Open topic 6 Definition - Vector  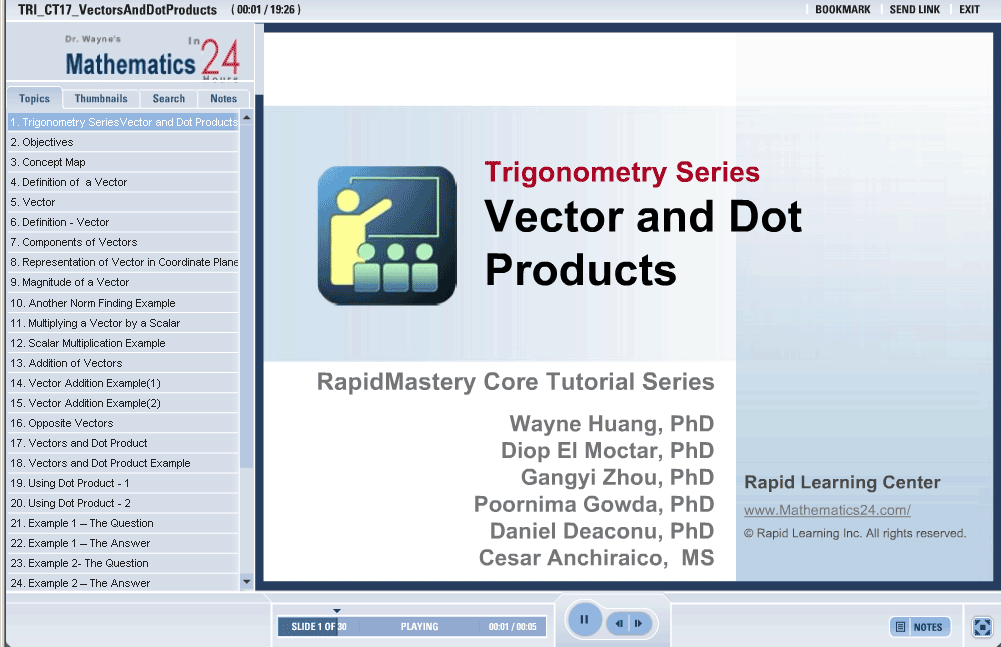click(123, 222)
